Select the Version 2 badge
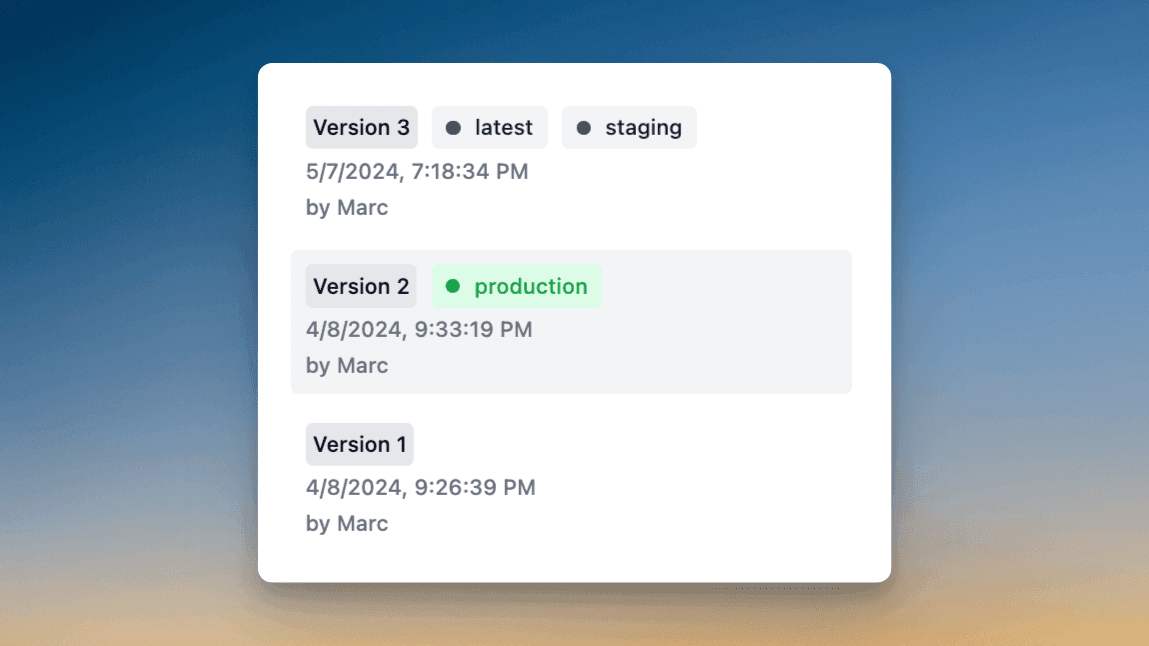Image resolution: width=1149 pixels, height=646 pixels. tap(361, 286)
